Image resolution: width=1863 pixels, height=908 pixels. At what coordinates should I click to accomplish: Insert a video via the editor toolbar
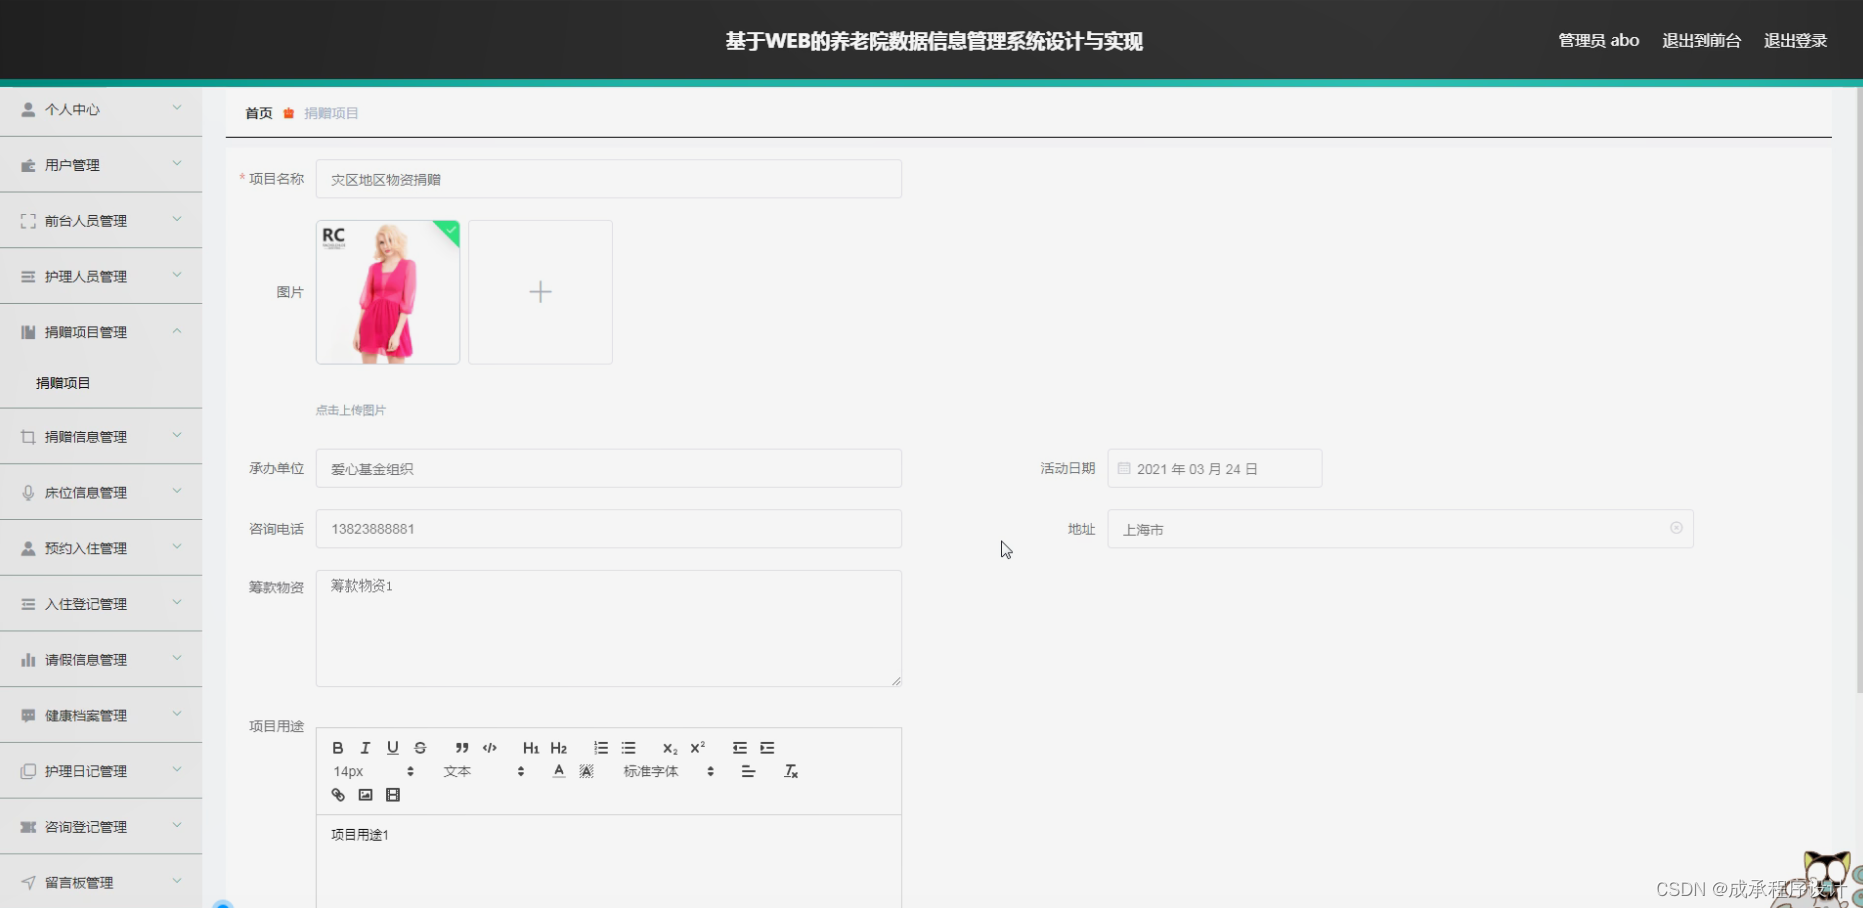tap(393, 794)
